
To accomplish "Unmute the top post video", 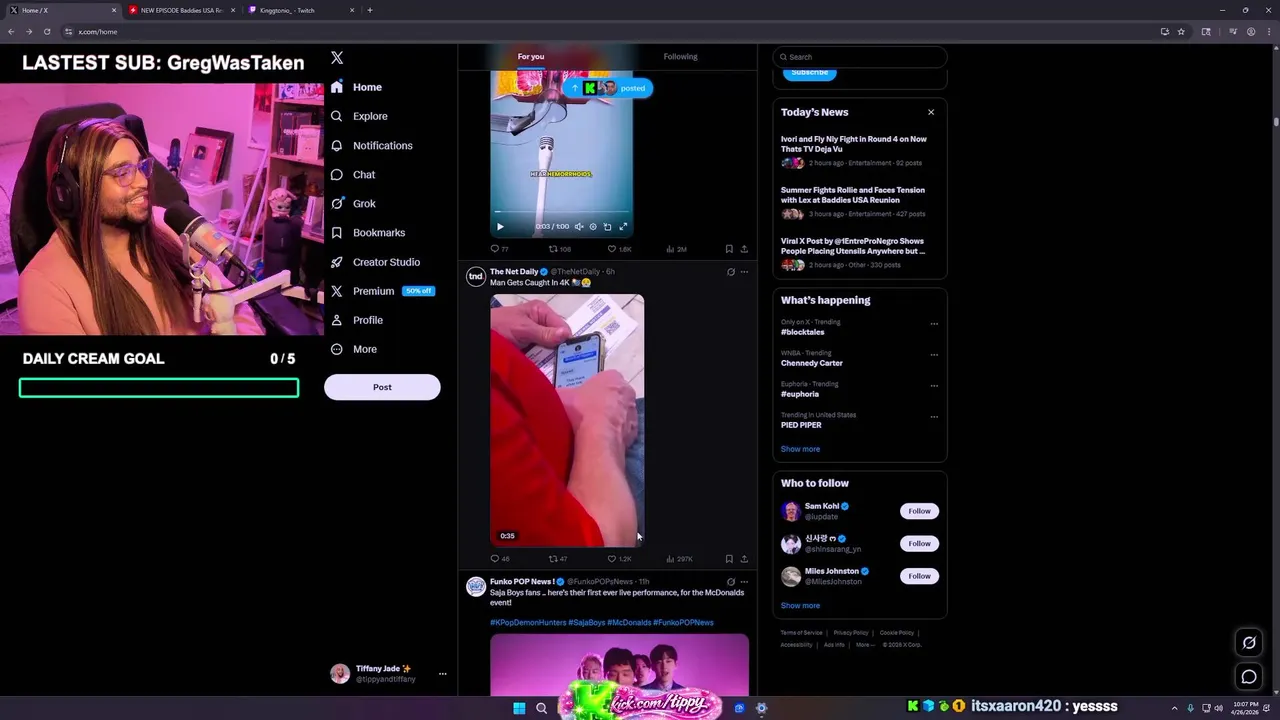I will point(578,227).
